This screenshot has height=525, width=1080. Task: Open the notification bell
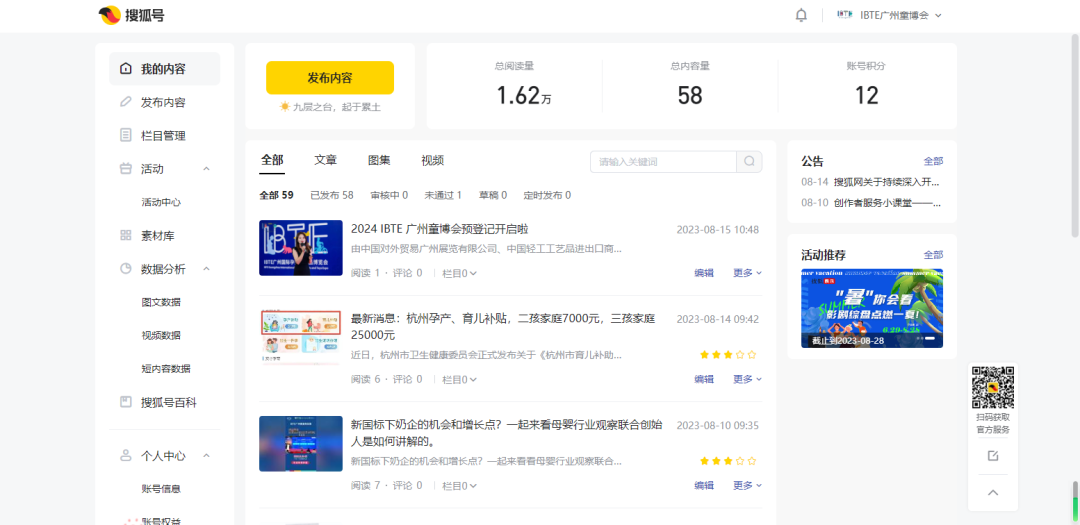tap(801, 15)
